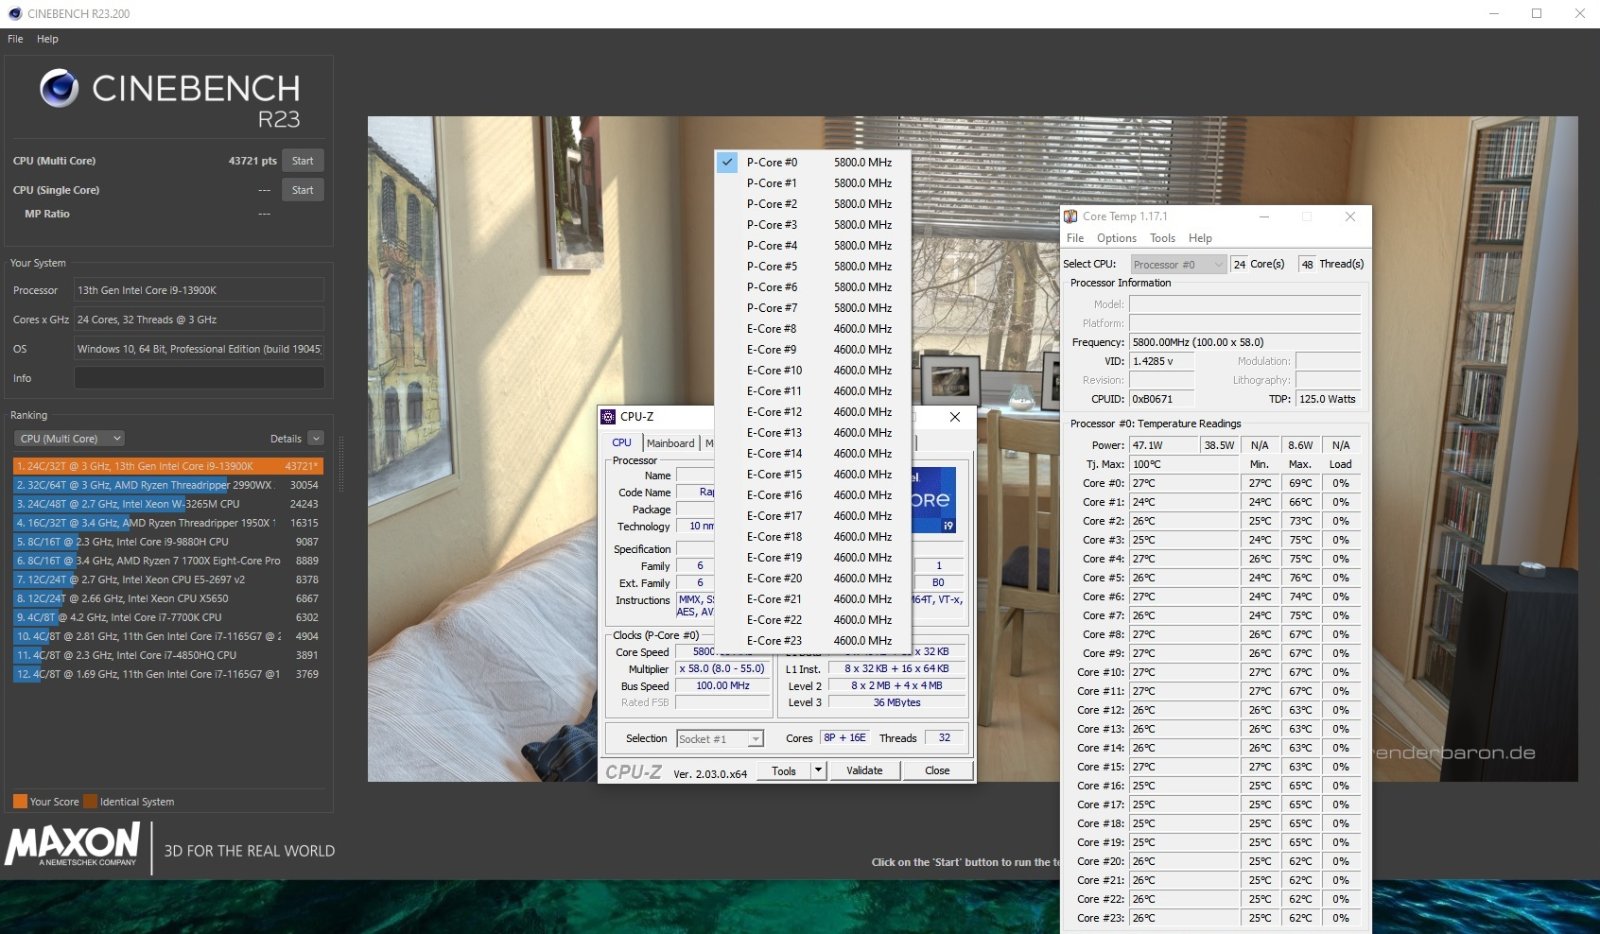
Task: Start the CPU Single Core test
Action: coord(302,190)
